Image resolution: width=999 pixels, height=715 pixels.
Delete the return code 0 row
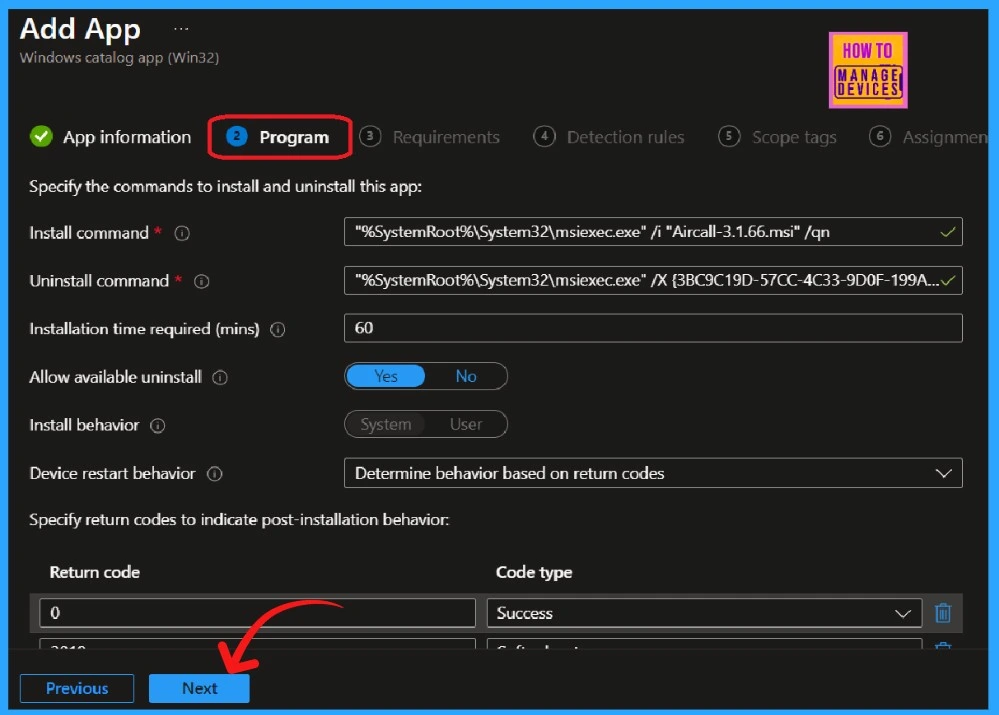coord(943,612)
